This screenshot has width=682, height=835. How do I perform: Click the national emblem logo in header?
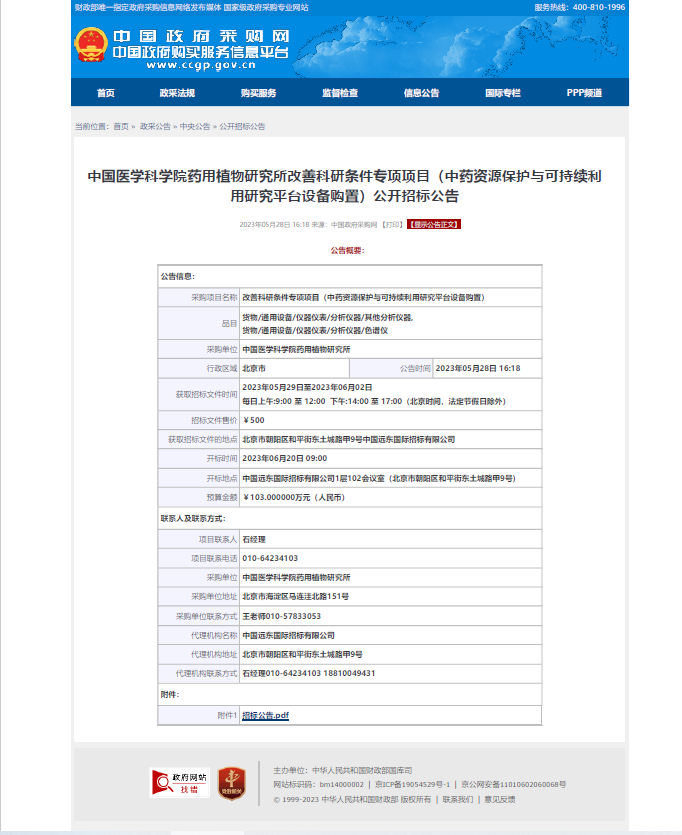91,44
